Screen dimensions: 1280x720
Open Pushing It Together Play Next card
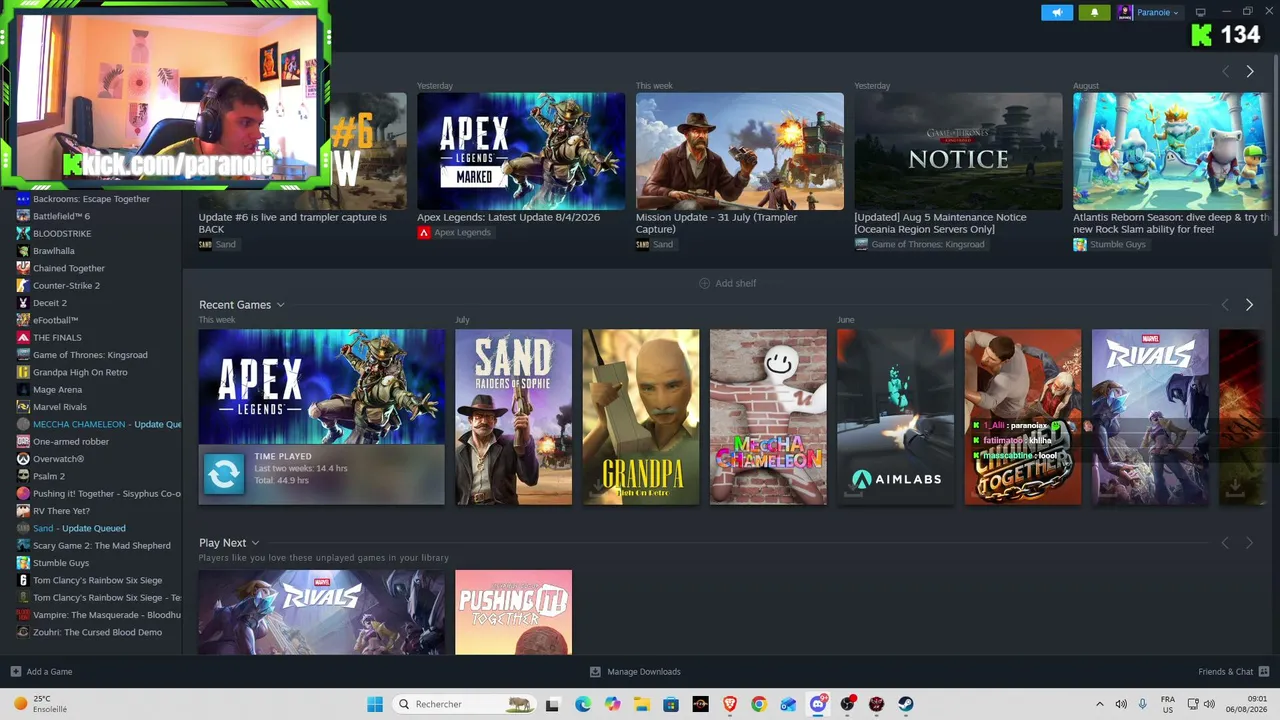(x=514, y=612)
